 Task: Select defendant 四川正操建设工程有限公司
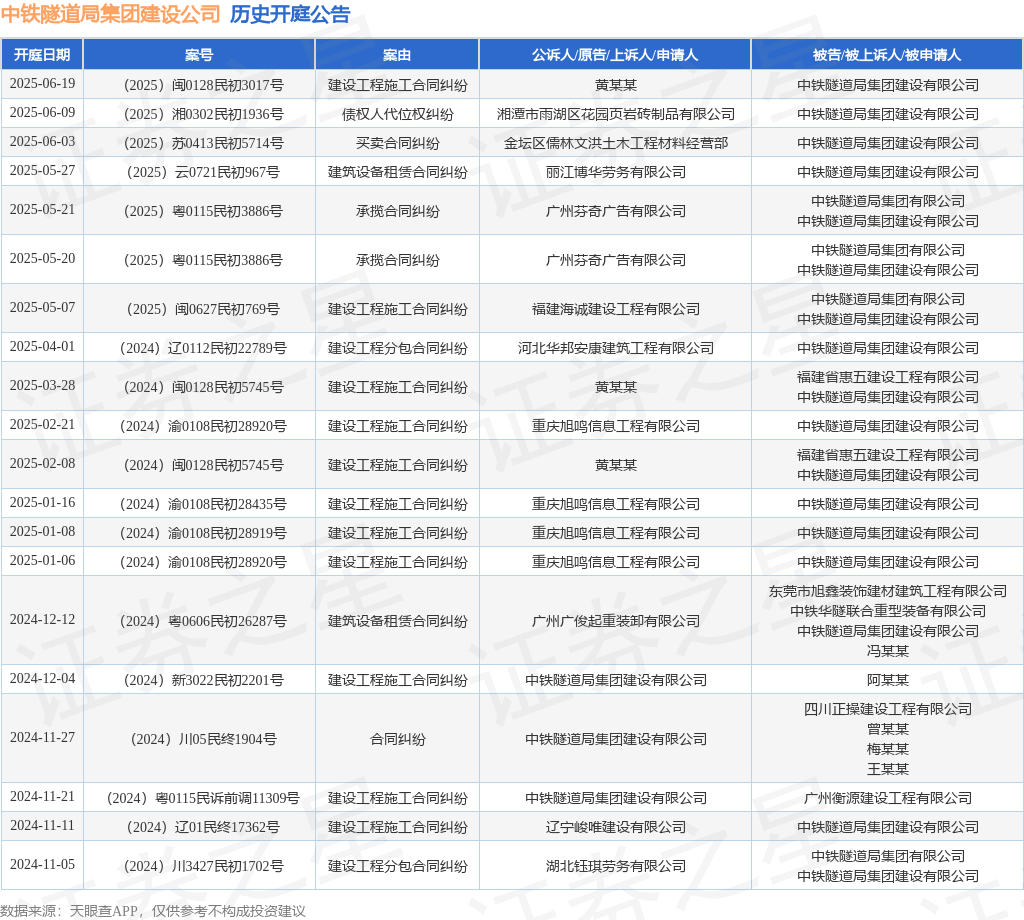coord(888,710)
